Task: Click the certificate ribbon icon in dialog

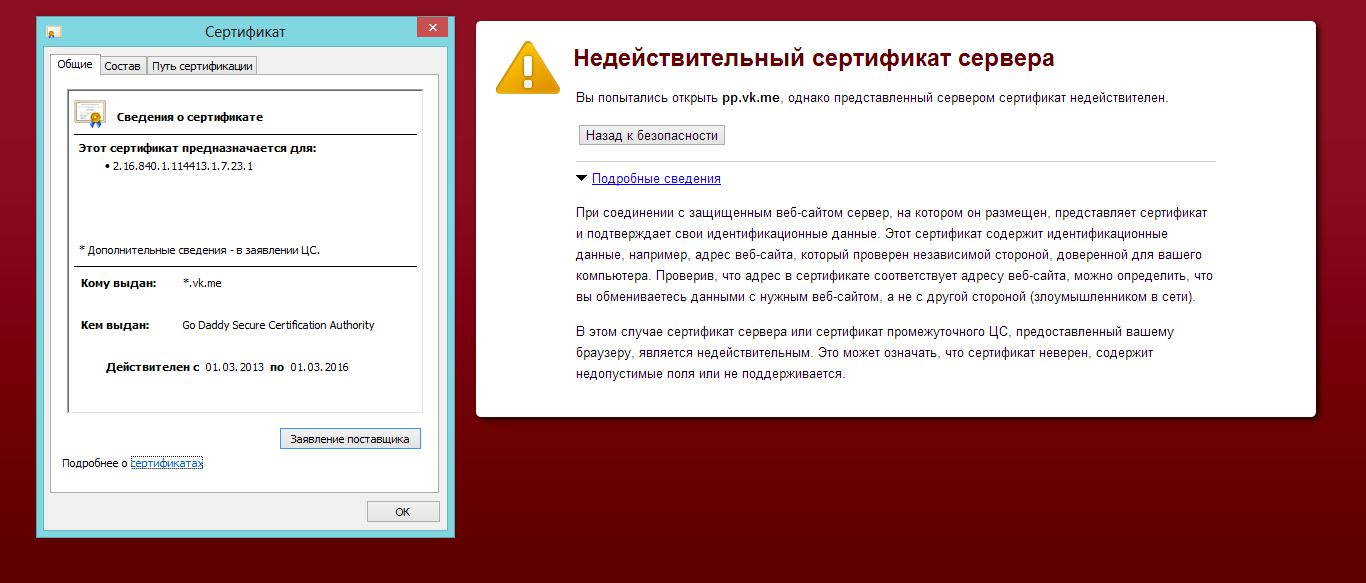Action: coord(90,114)
